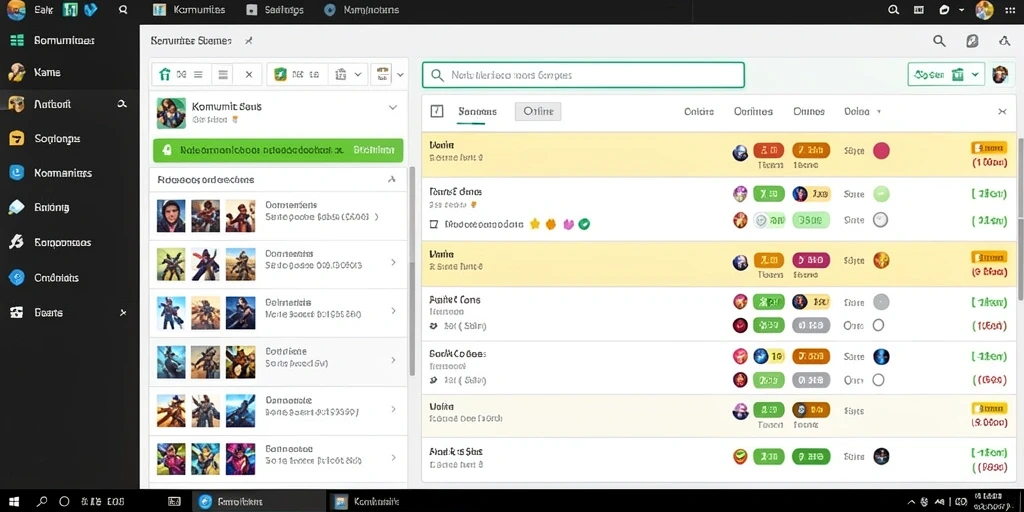Click the green home icon in the panel toolbar
1024x512 pixels.
[x=164, y=74]
